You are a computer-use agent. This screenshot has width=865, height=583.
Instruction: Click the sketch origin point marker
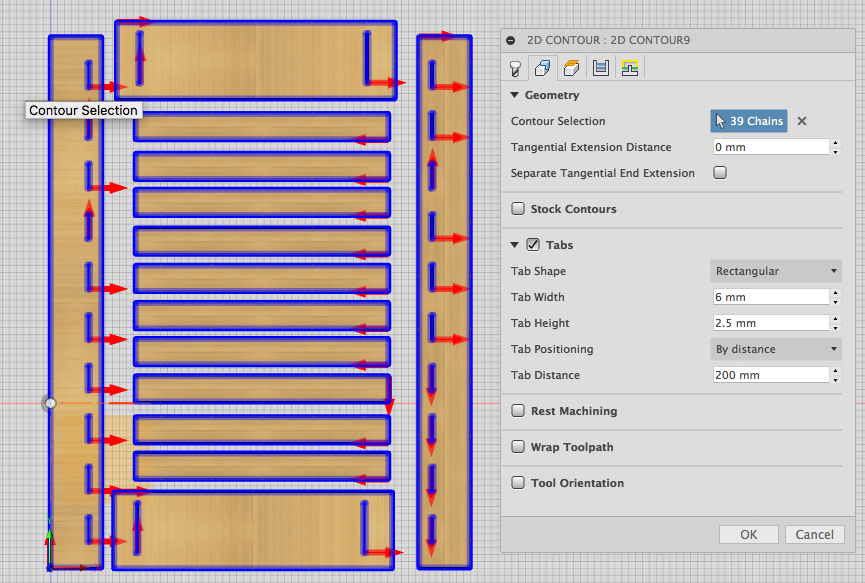click(x=50, y=403)
